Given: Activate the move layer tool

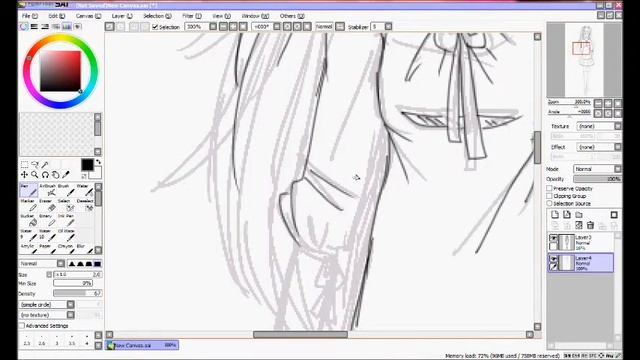Looking at the screenshot, I should (24, 175).
